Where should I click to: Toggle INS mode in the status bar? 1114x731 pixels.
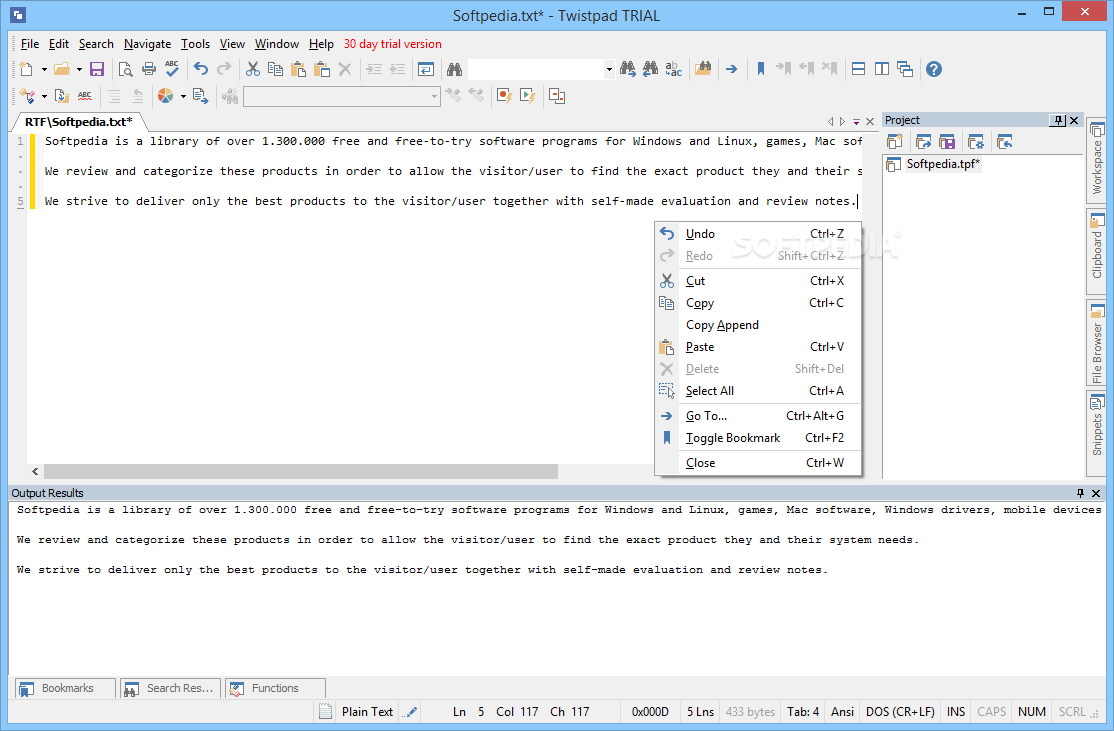coord(956,711)
